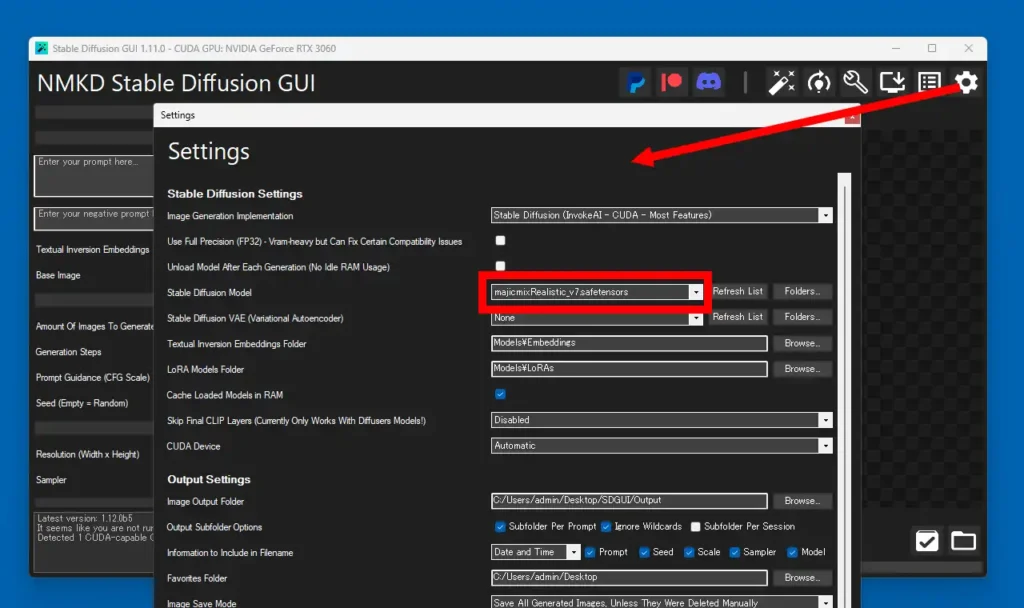Open the Discord icon in the toolbar
1024x608 pixels.
709,82
